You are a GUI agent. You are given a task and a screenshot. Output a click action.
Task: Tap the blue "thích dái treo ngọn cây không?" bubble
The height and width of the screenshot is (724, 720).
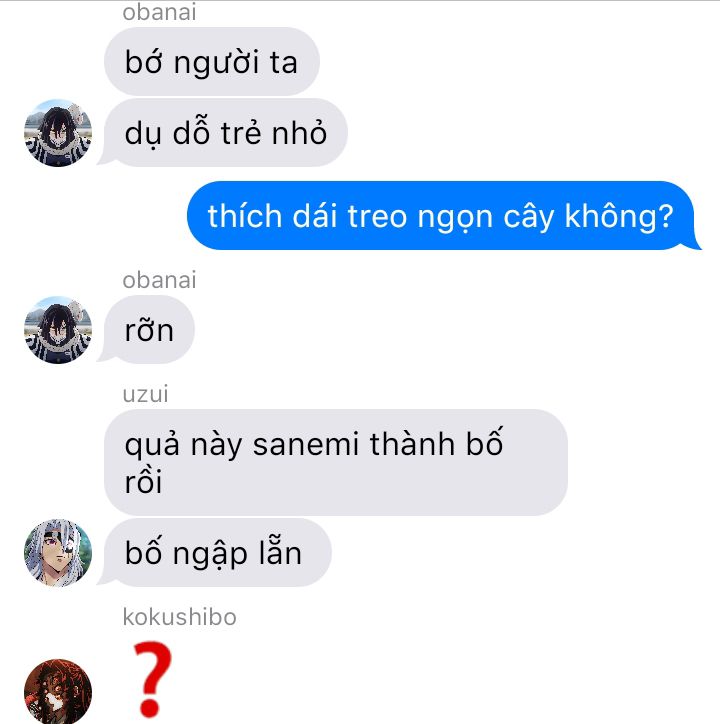click(x=444, y=216)
